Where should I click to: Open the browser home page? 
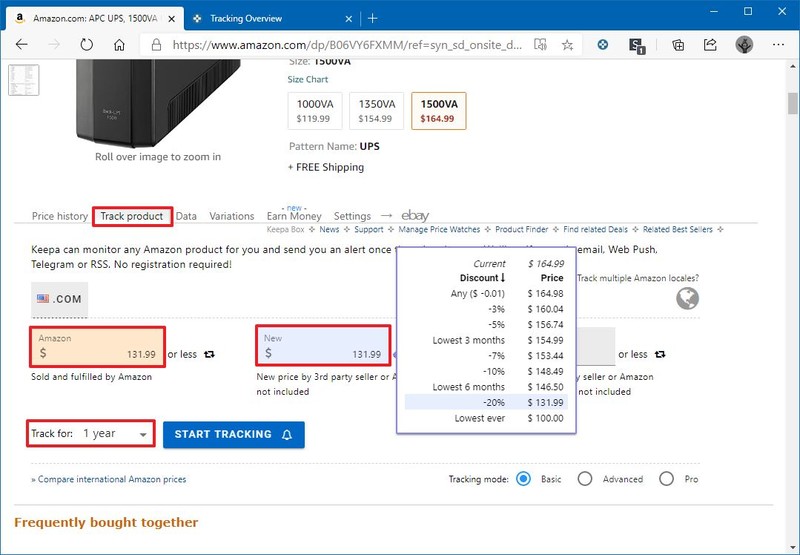[x=119, y=45]
